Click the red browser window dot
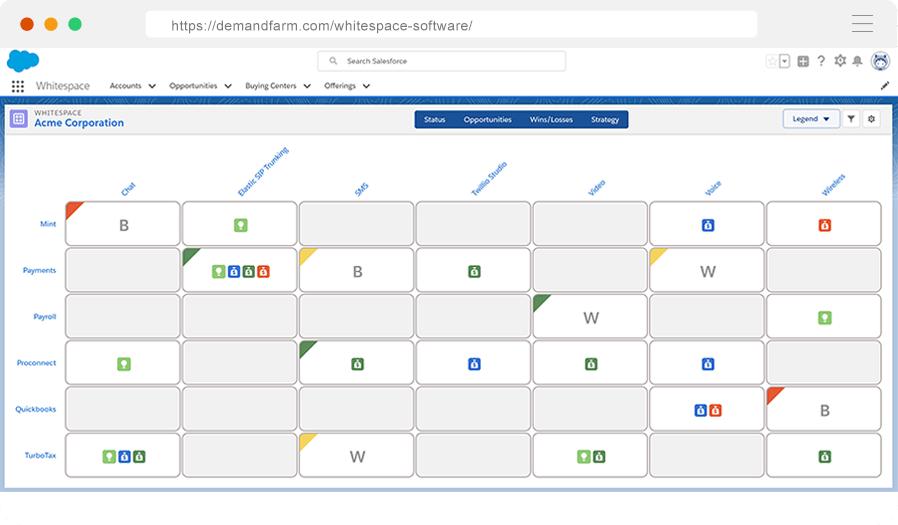 [x=27, y=24]
